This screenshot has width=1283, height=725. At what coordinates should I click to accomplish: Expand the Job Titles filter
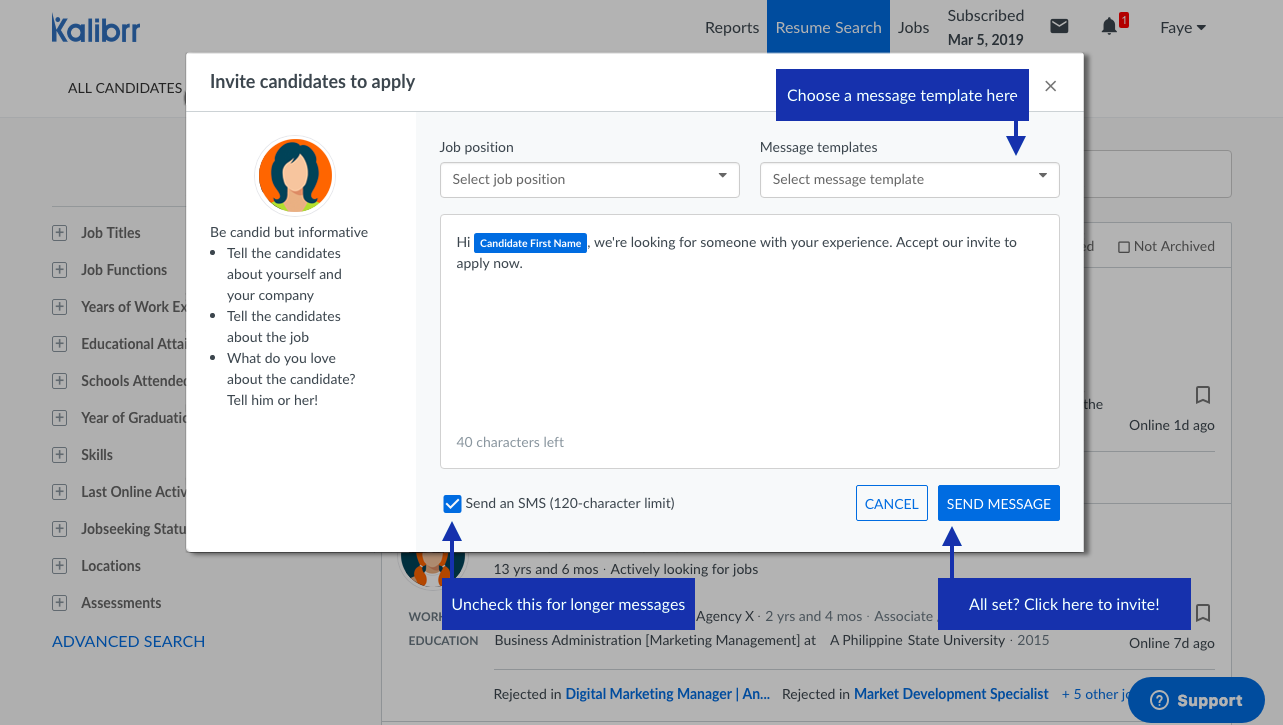click(60, 233)
